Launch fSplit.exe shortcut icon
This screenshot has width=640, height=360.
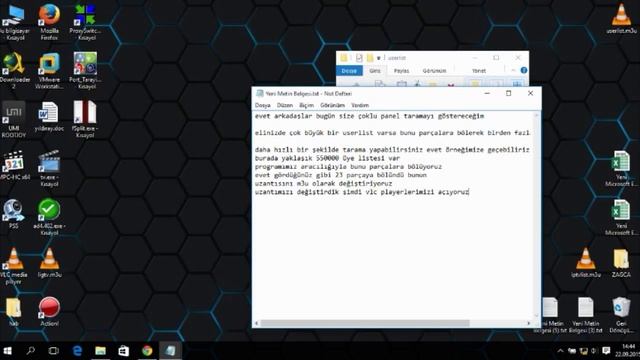click(85, 119)
